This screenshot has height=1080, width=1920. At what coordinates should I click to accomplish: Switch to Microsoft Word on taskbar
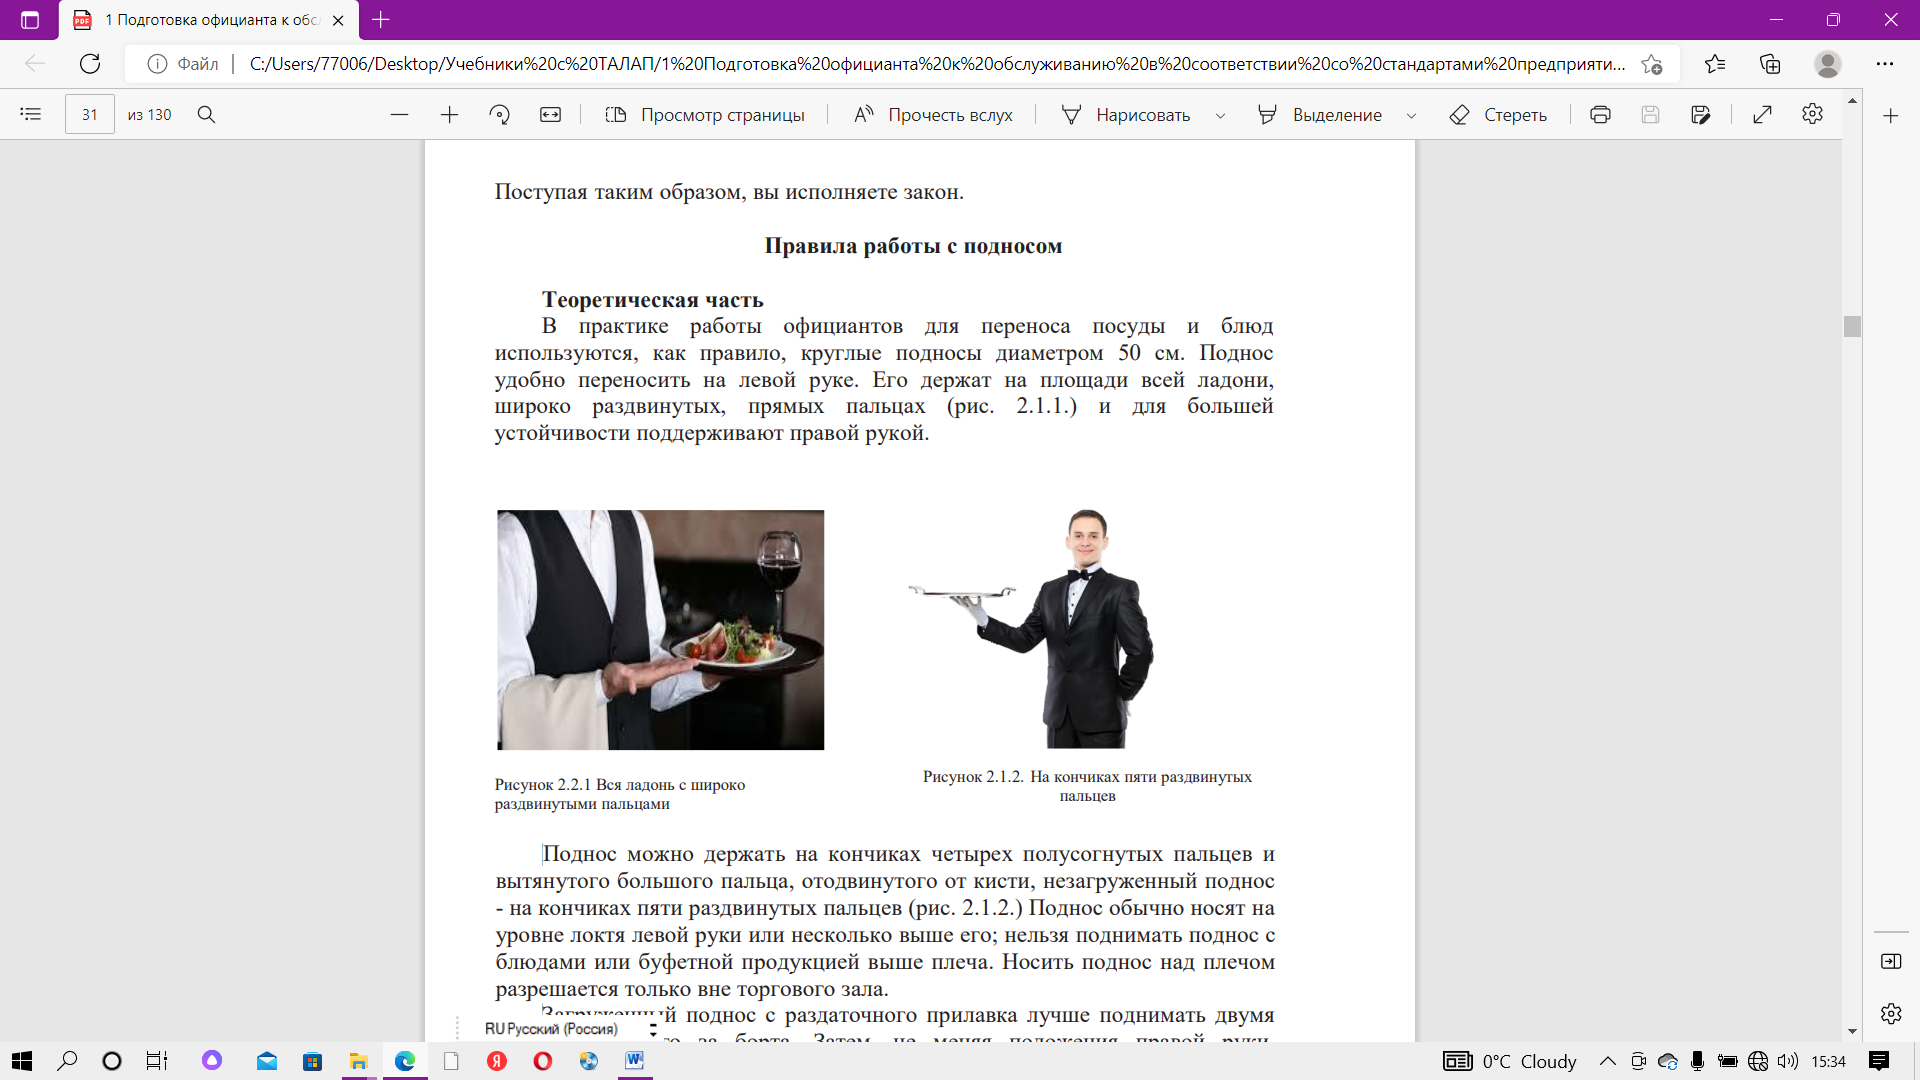click(x=634, y=1061)
